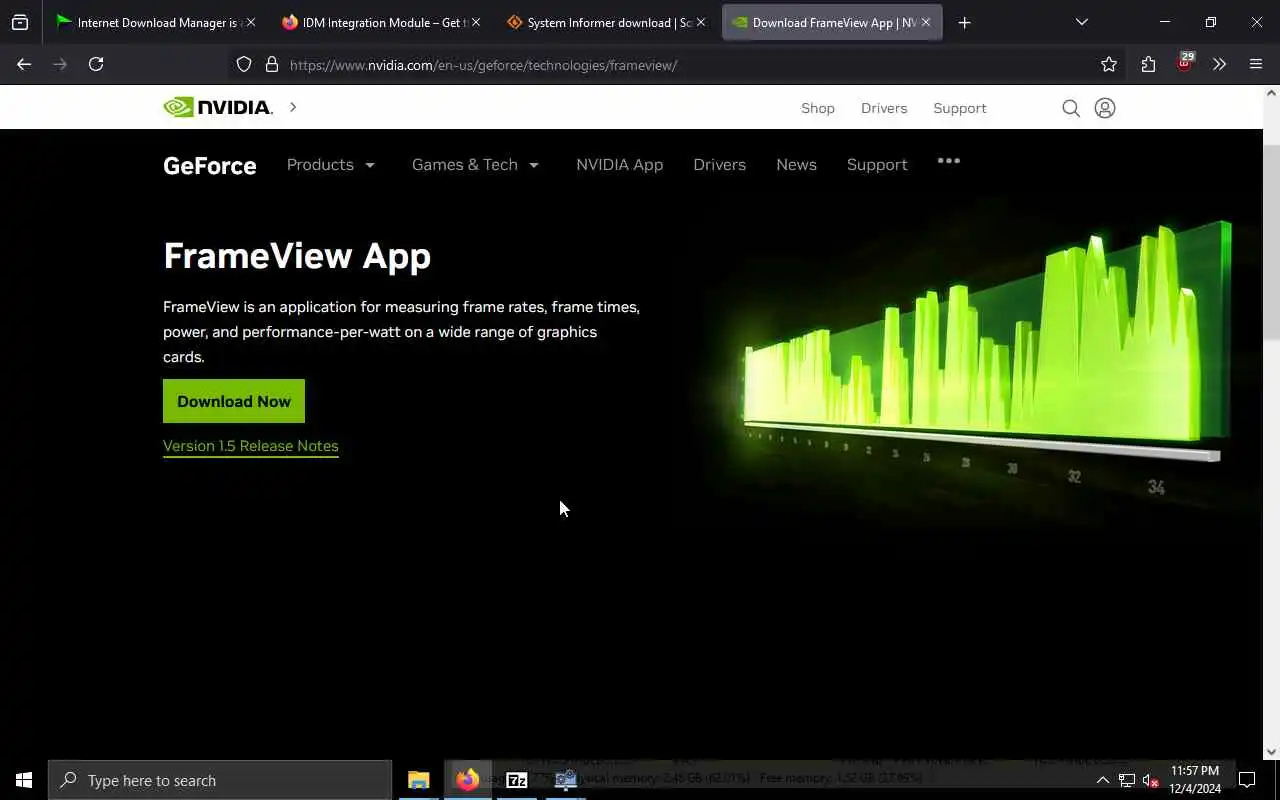The image size is (1280, 800).
Task: Click Drivers in the top NVIDIA header
Action: coord(884,108)
